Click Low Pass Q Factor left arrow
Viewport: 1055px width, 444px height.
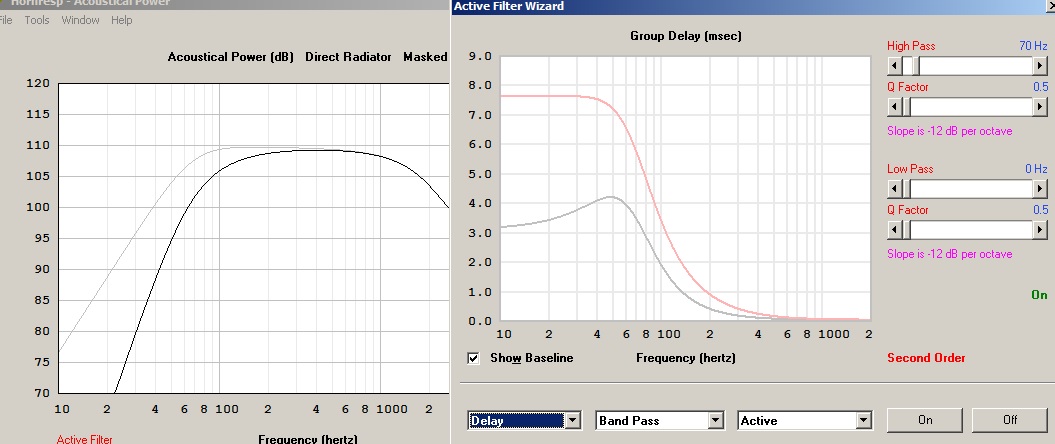tap(894, 230)
